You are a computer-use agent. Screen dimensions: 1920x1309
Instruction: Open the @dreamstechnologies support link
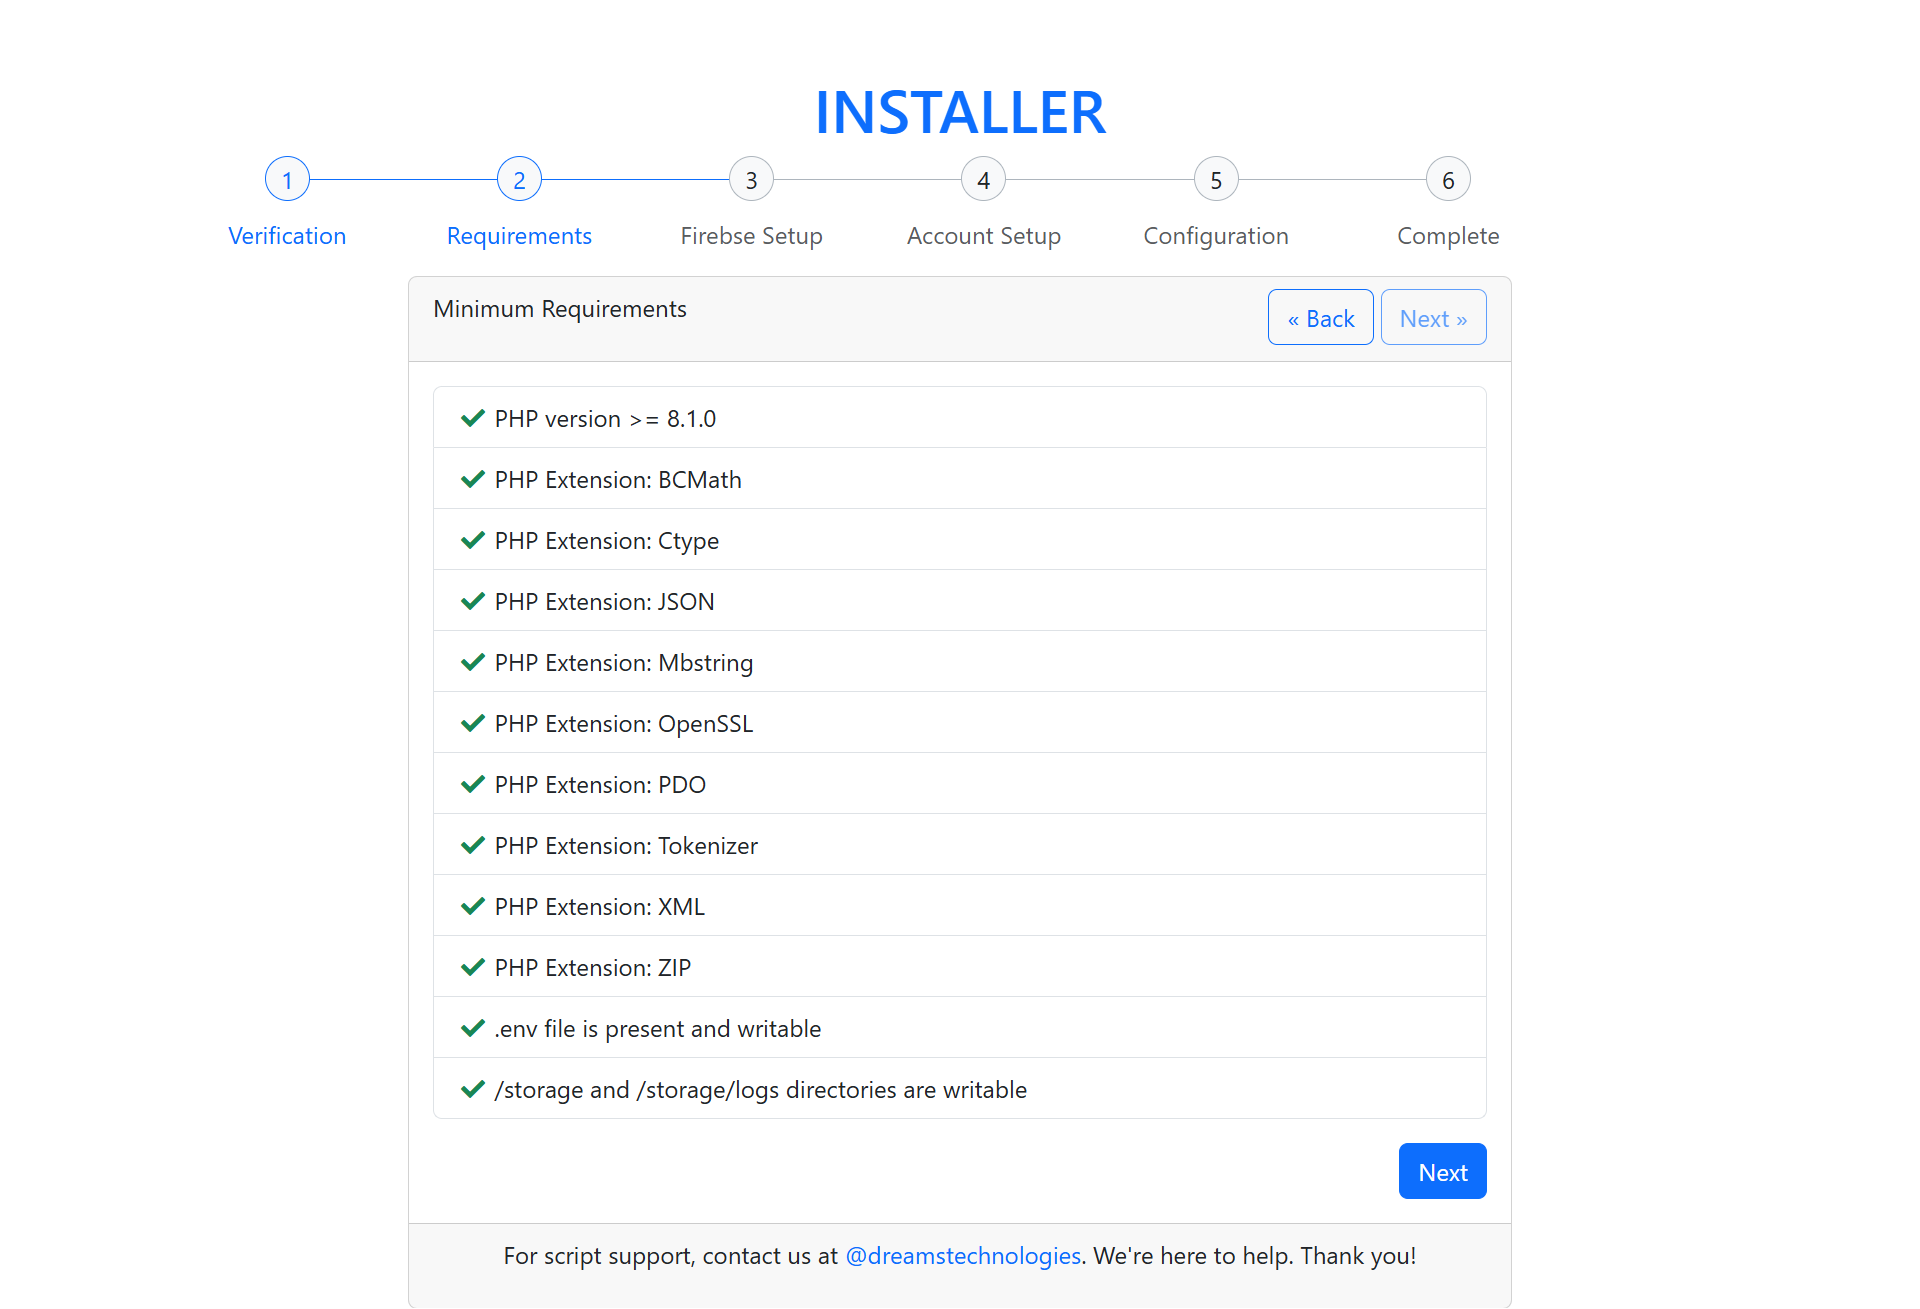point(963,1256)
